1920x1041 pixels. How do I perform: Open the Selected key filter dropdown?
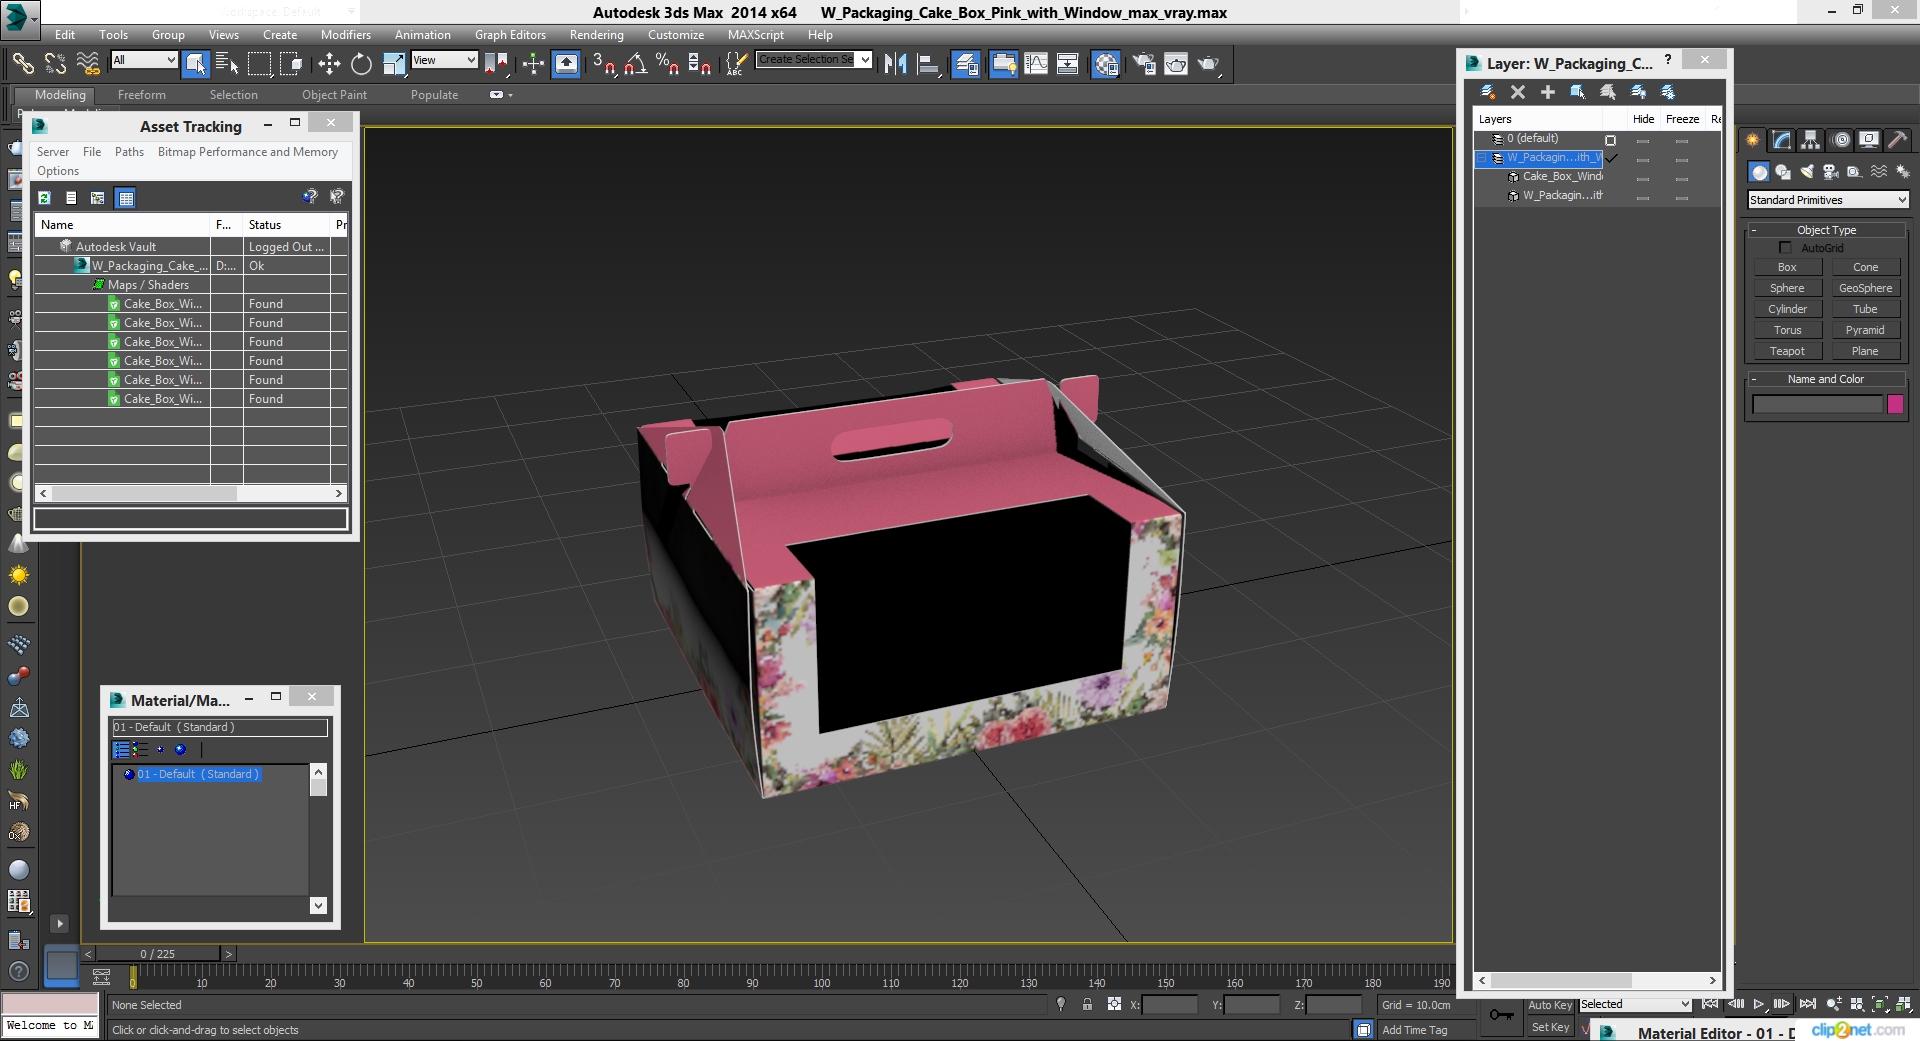tap(1635, 1004)
